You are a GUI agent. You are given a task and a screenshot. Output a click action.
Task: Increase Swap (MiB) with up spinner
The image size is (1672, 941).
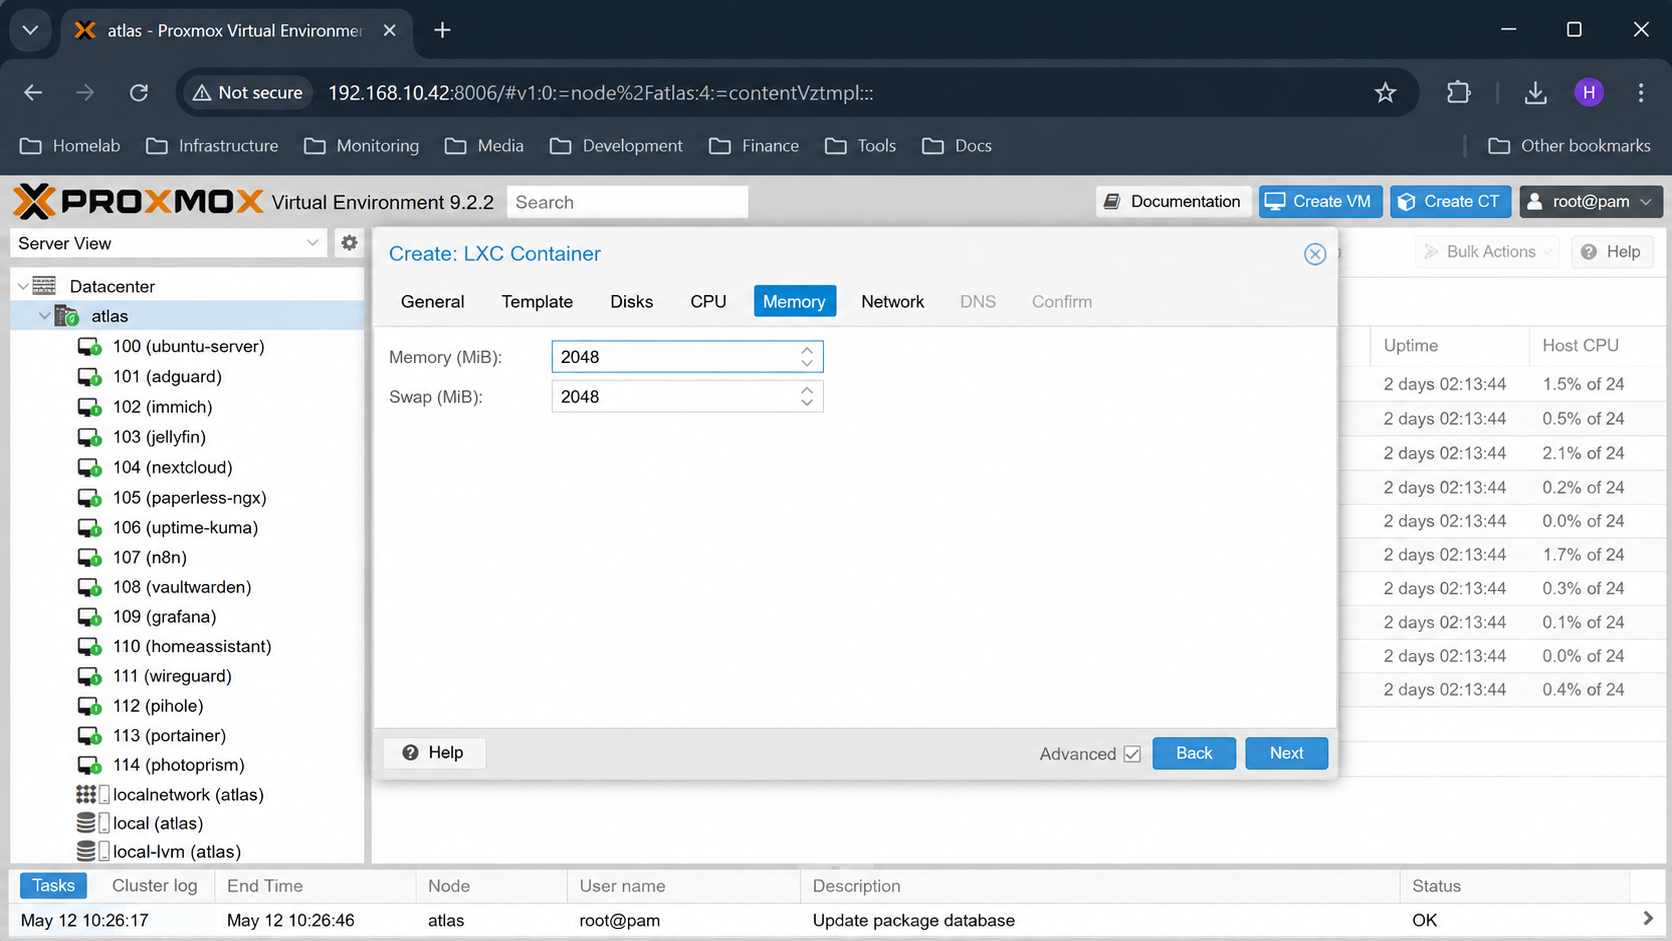(x=807, y=390)
